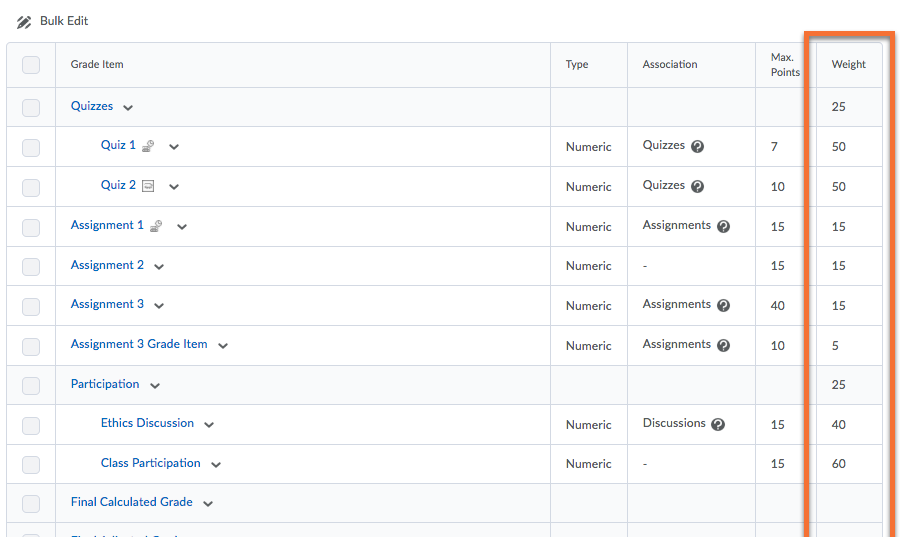This screenshot has height=537, width=912.
Task: Tick the checkbox for Quiz 1 row
Action: point(31,147)
